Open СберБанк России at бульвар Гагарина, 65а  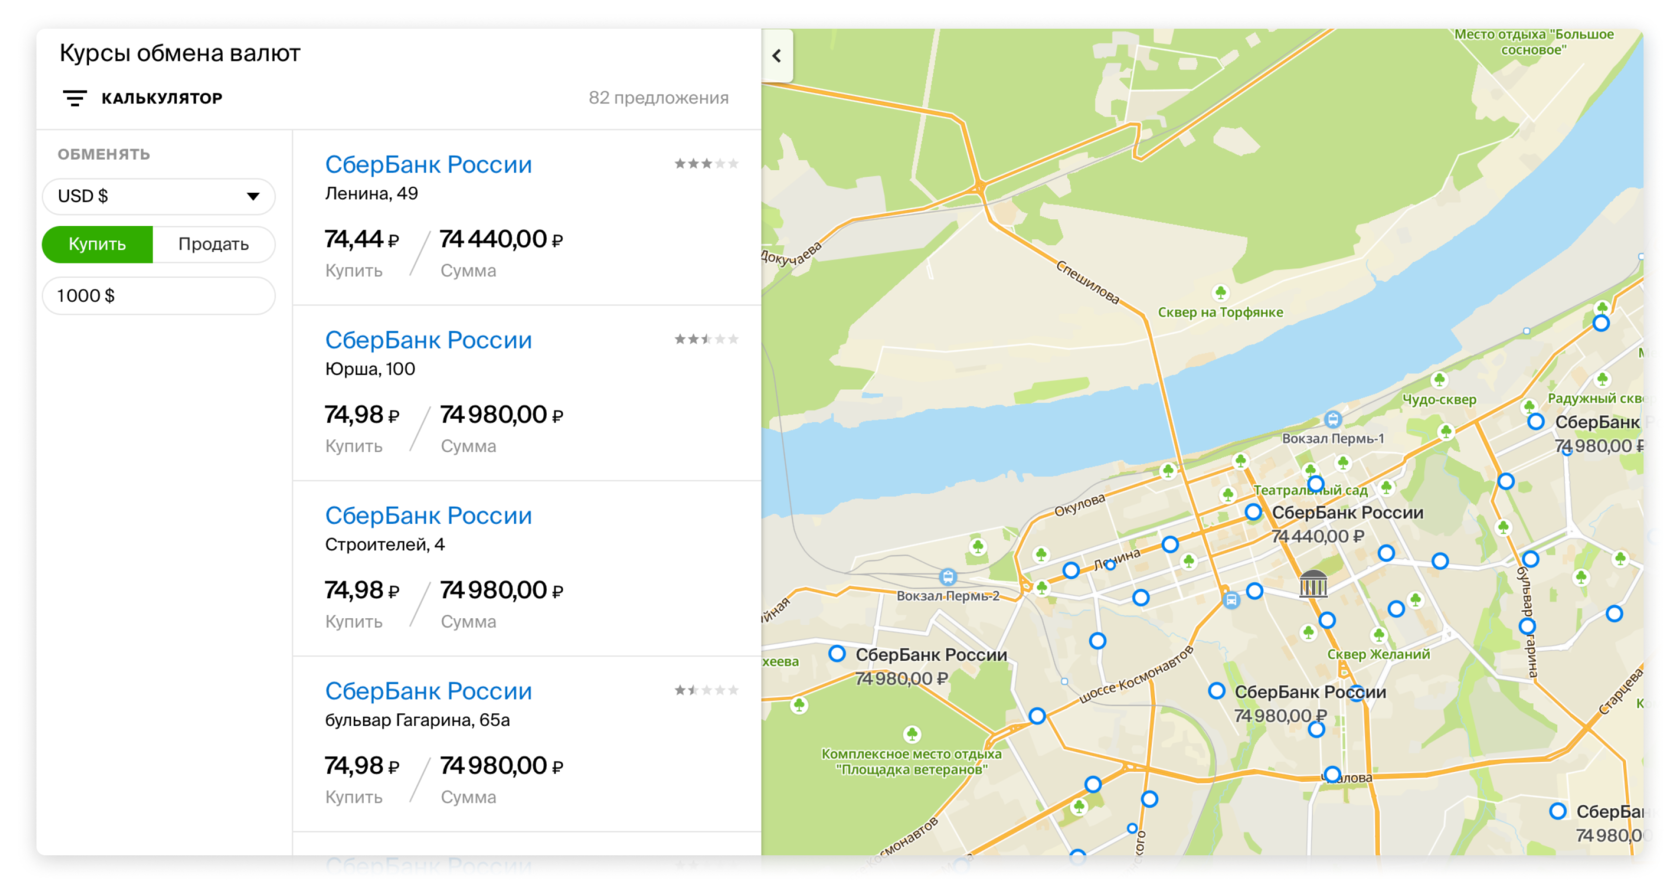click(428, 691)
